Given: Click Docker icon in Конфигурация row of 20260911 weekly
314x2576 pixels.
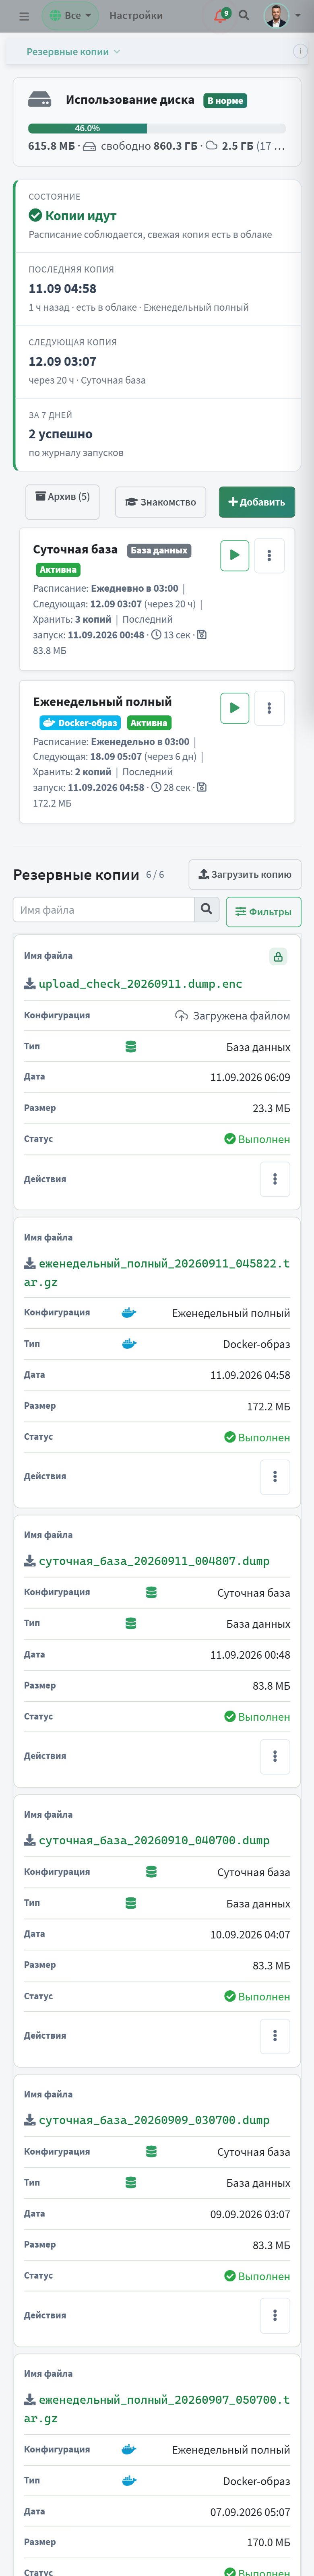Looking at the screenshot, I should pos(128,1313).
